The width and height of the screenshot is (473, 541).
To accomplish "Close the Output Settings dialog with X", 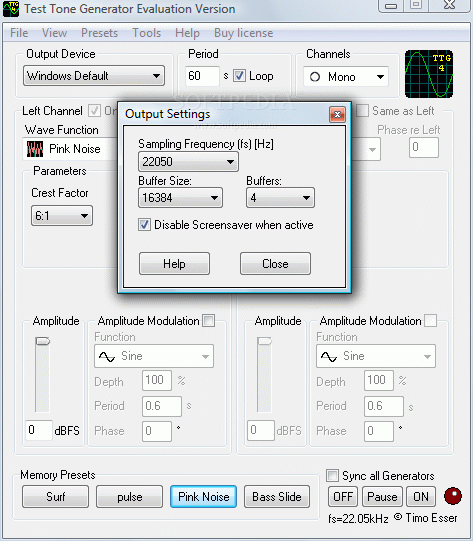I will tap(337, 114).
